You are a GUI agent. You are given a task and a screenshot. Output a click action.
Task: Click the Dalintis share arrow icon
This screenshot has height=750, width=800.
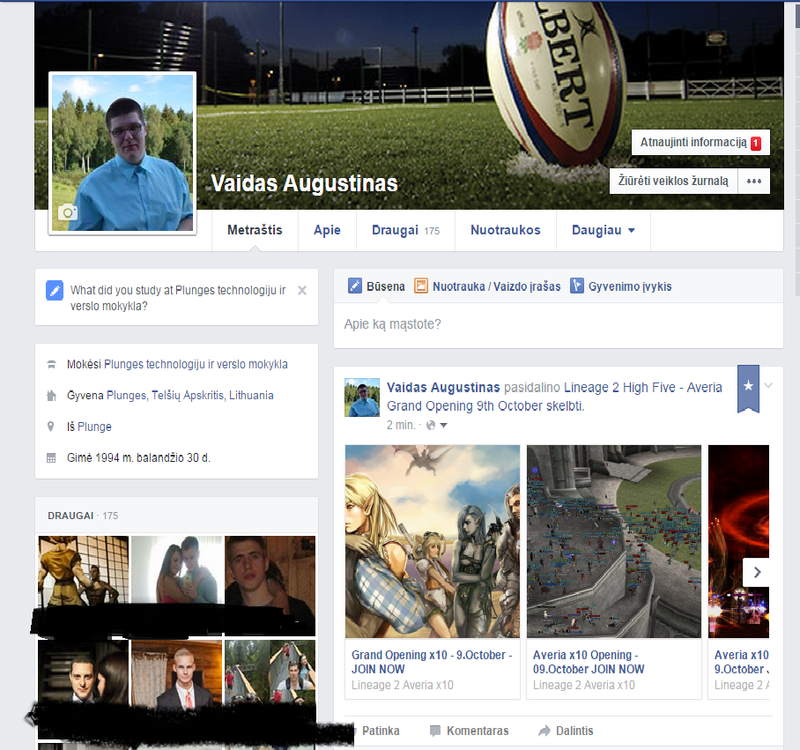click(544, 731)
